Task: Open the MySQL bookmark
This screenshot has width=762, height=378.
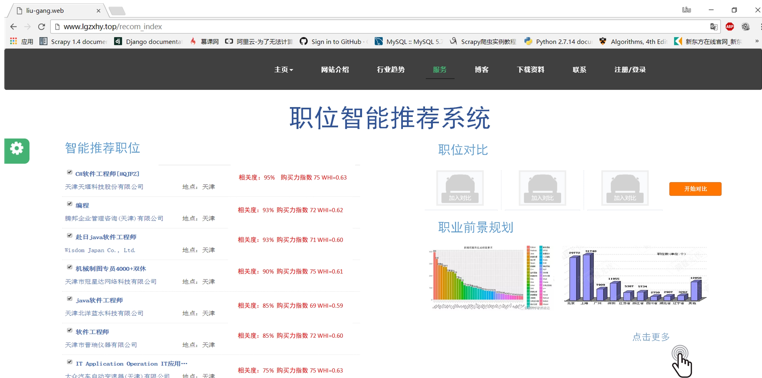Action: pyautogui.click(x=409, y=42)
